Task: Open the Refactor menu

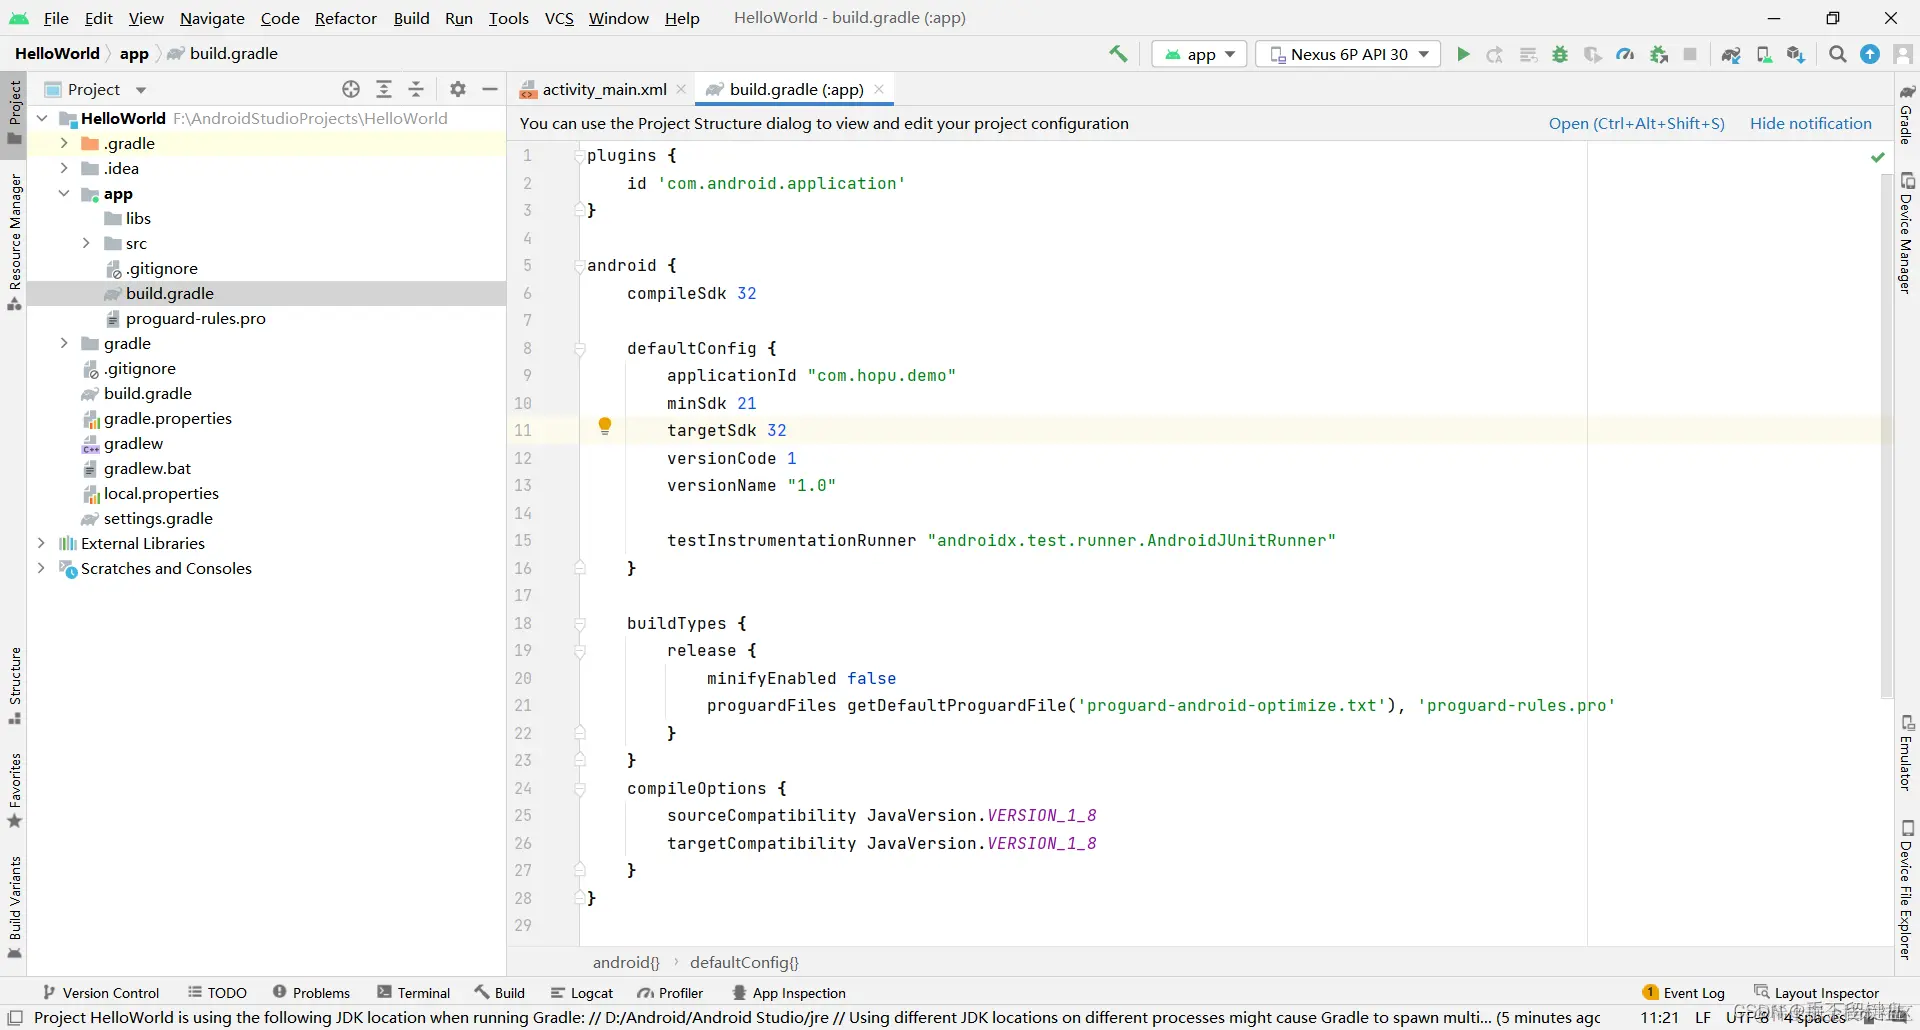Action: tap(345, 18)
